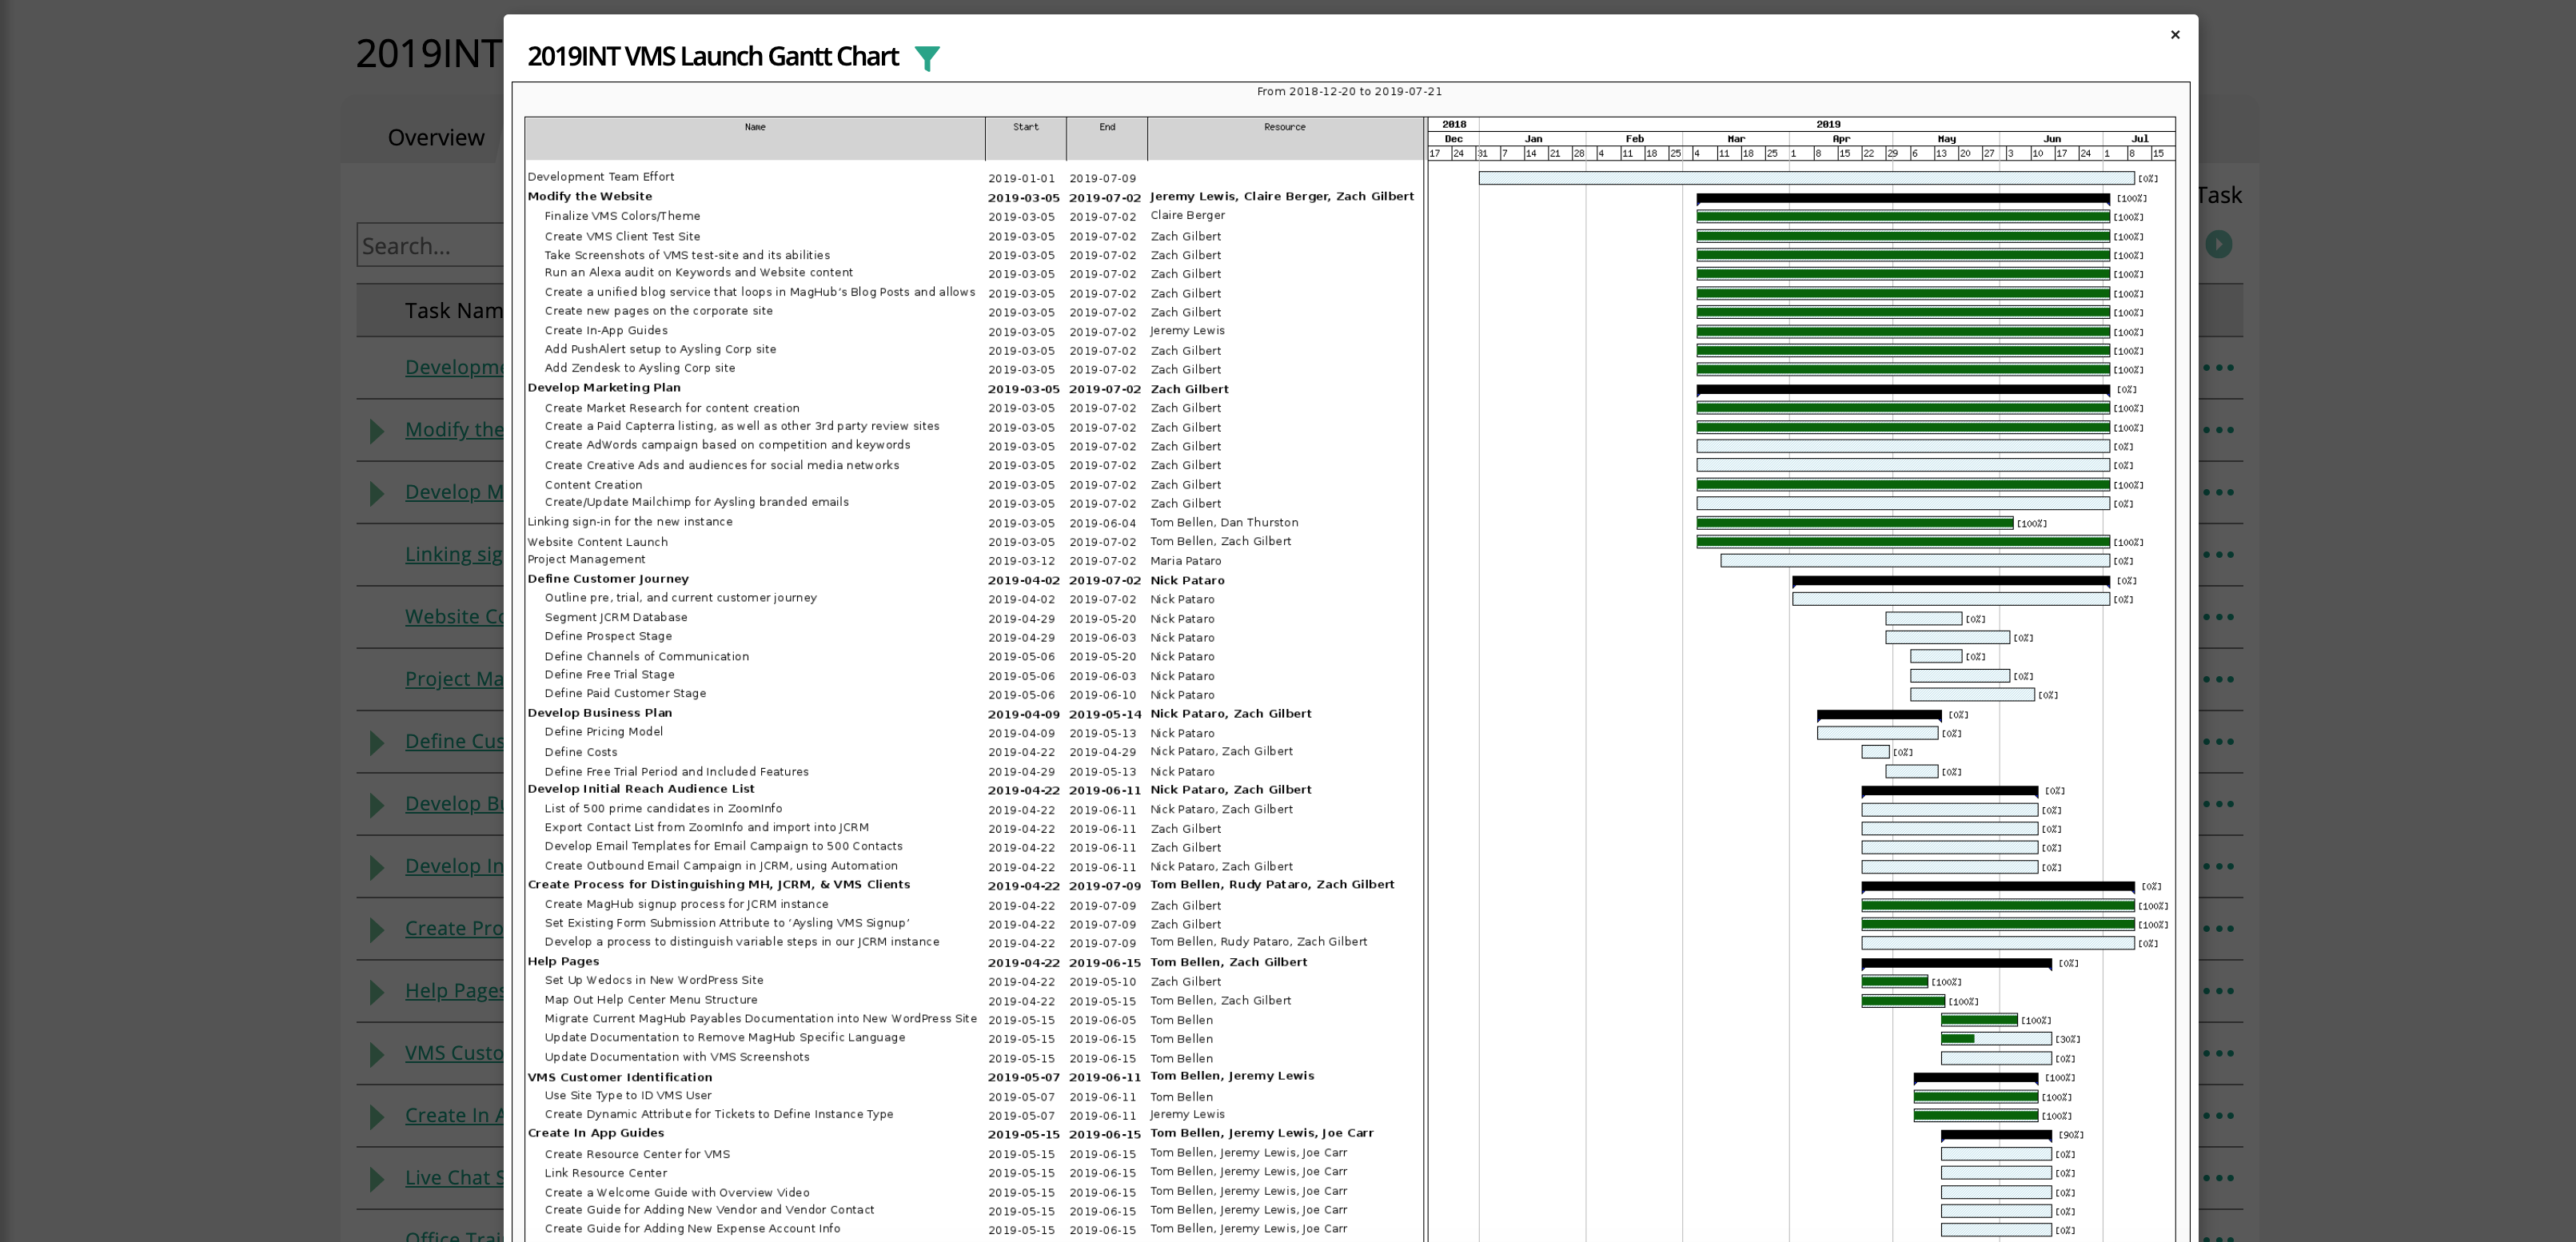Expand the Define Cus task row triangle
Viewport: 2576px width, 1242px height.
pyautogui.click(x=377, y=742)
